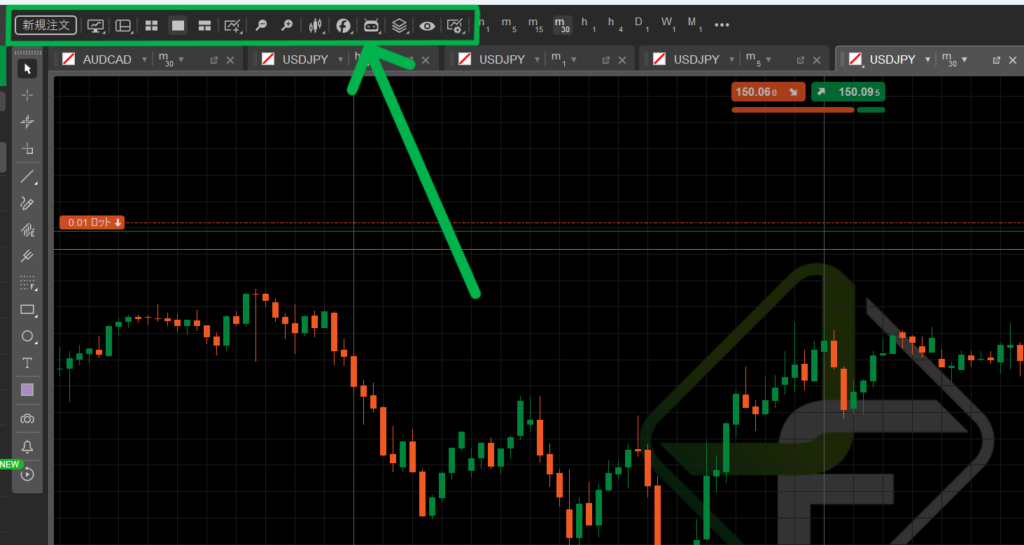1024x545 pixels.
Task: Pick the purple drawing color swatch
Action: tap(27, 390)
